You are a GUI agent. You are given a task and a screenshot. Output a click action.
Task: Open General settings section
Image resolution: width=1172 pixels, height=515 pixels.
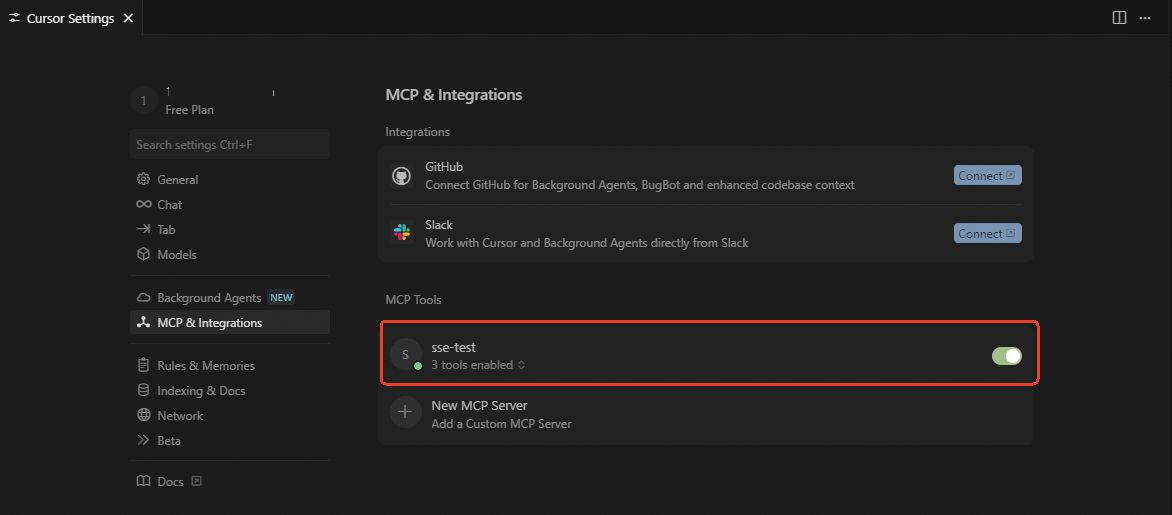click(x=230, y=179)
